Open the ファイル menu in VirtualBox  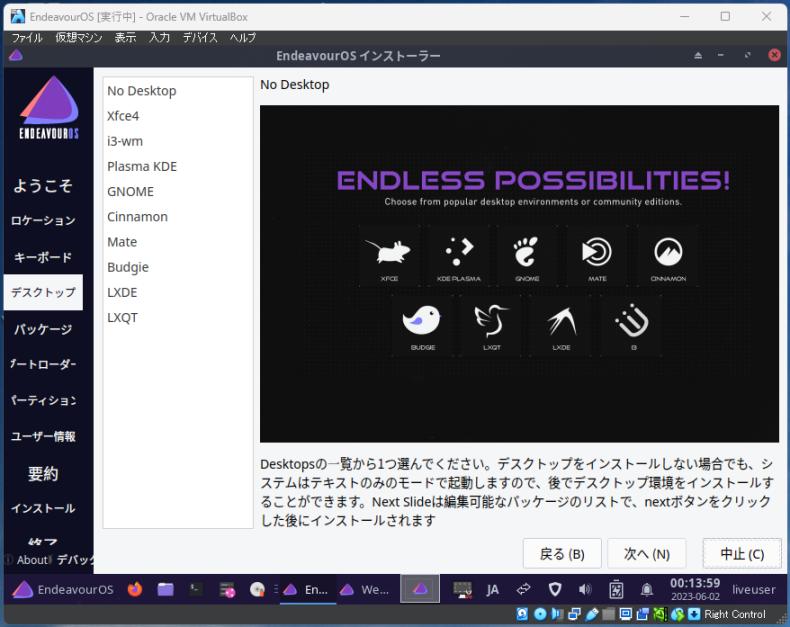(27, 38)
